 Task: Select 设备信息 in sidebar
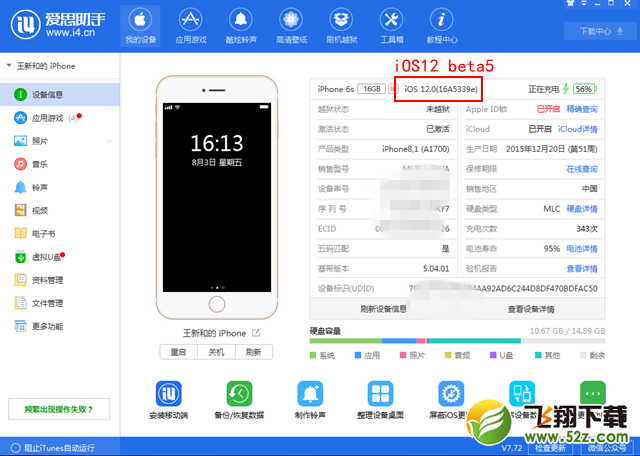[60, 94]
